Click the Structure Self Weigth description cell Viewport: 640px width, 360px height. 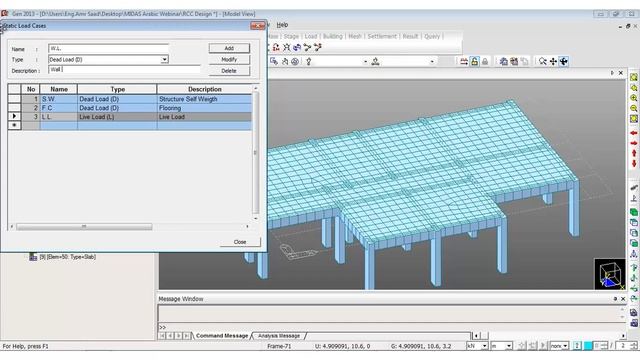pos(204,99)
